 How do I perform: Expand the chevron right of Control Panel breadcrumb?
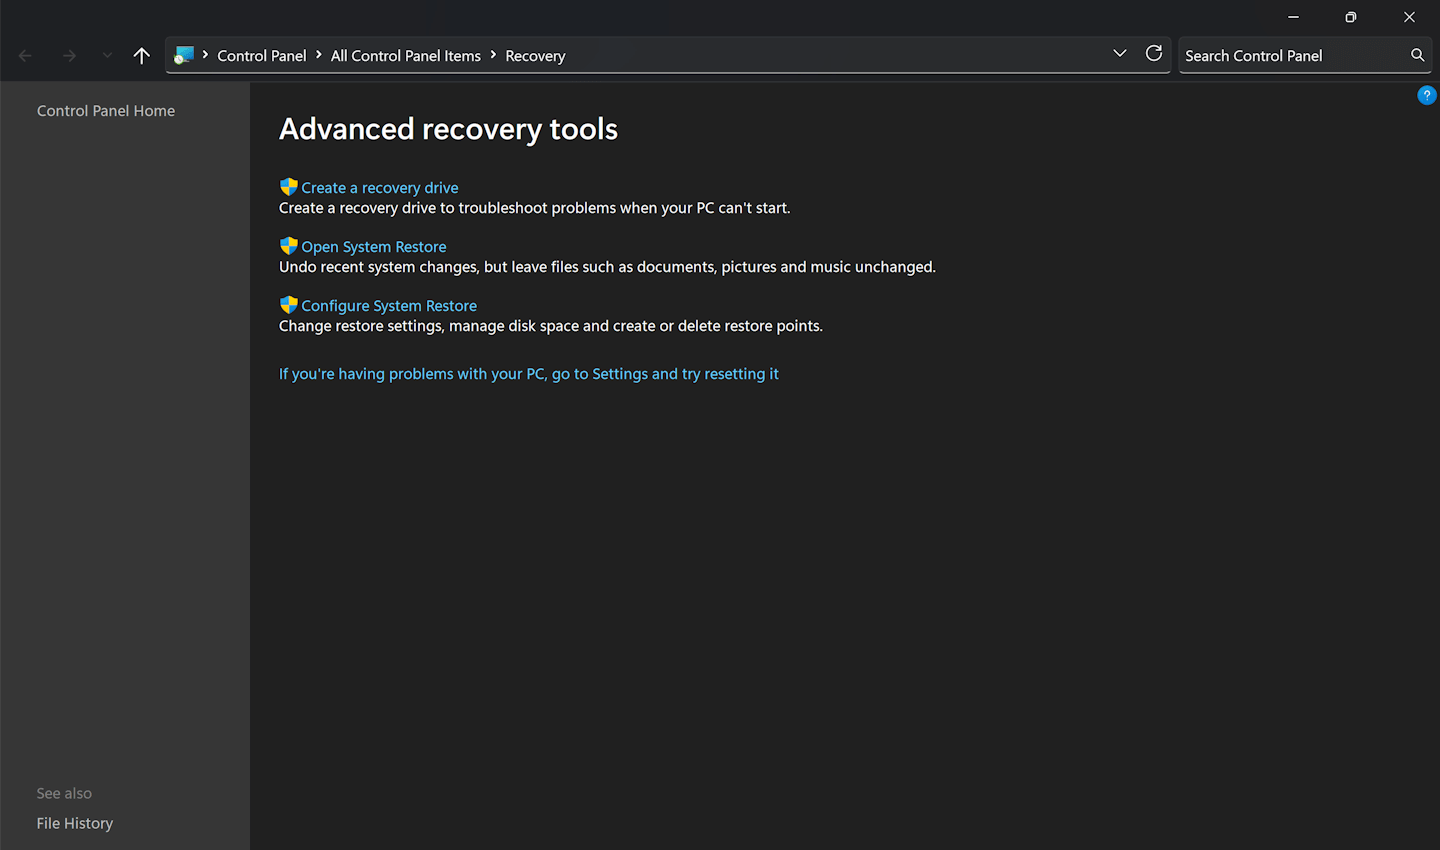tap(319, 55)
